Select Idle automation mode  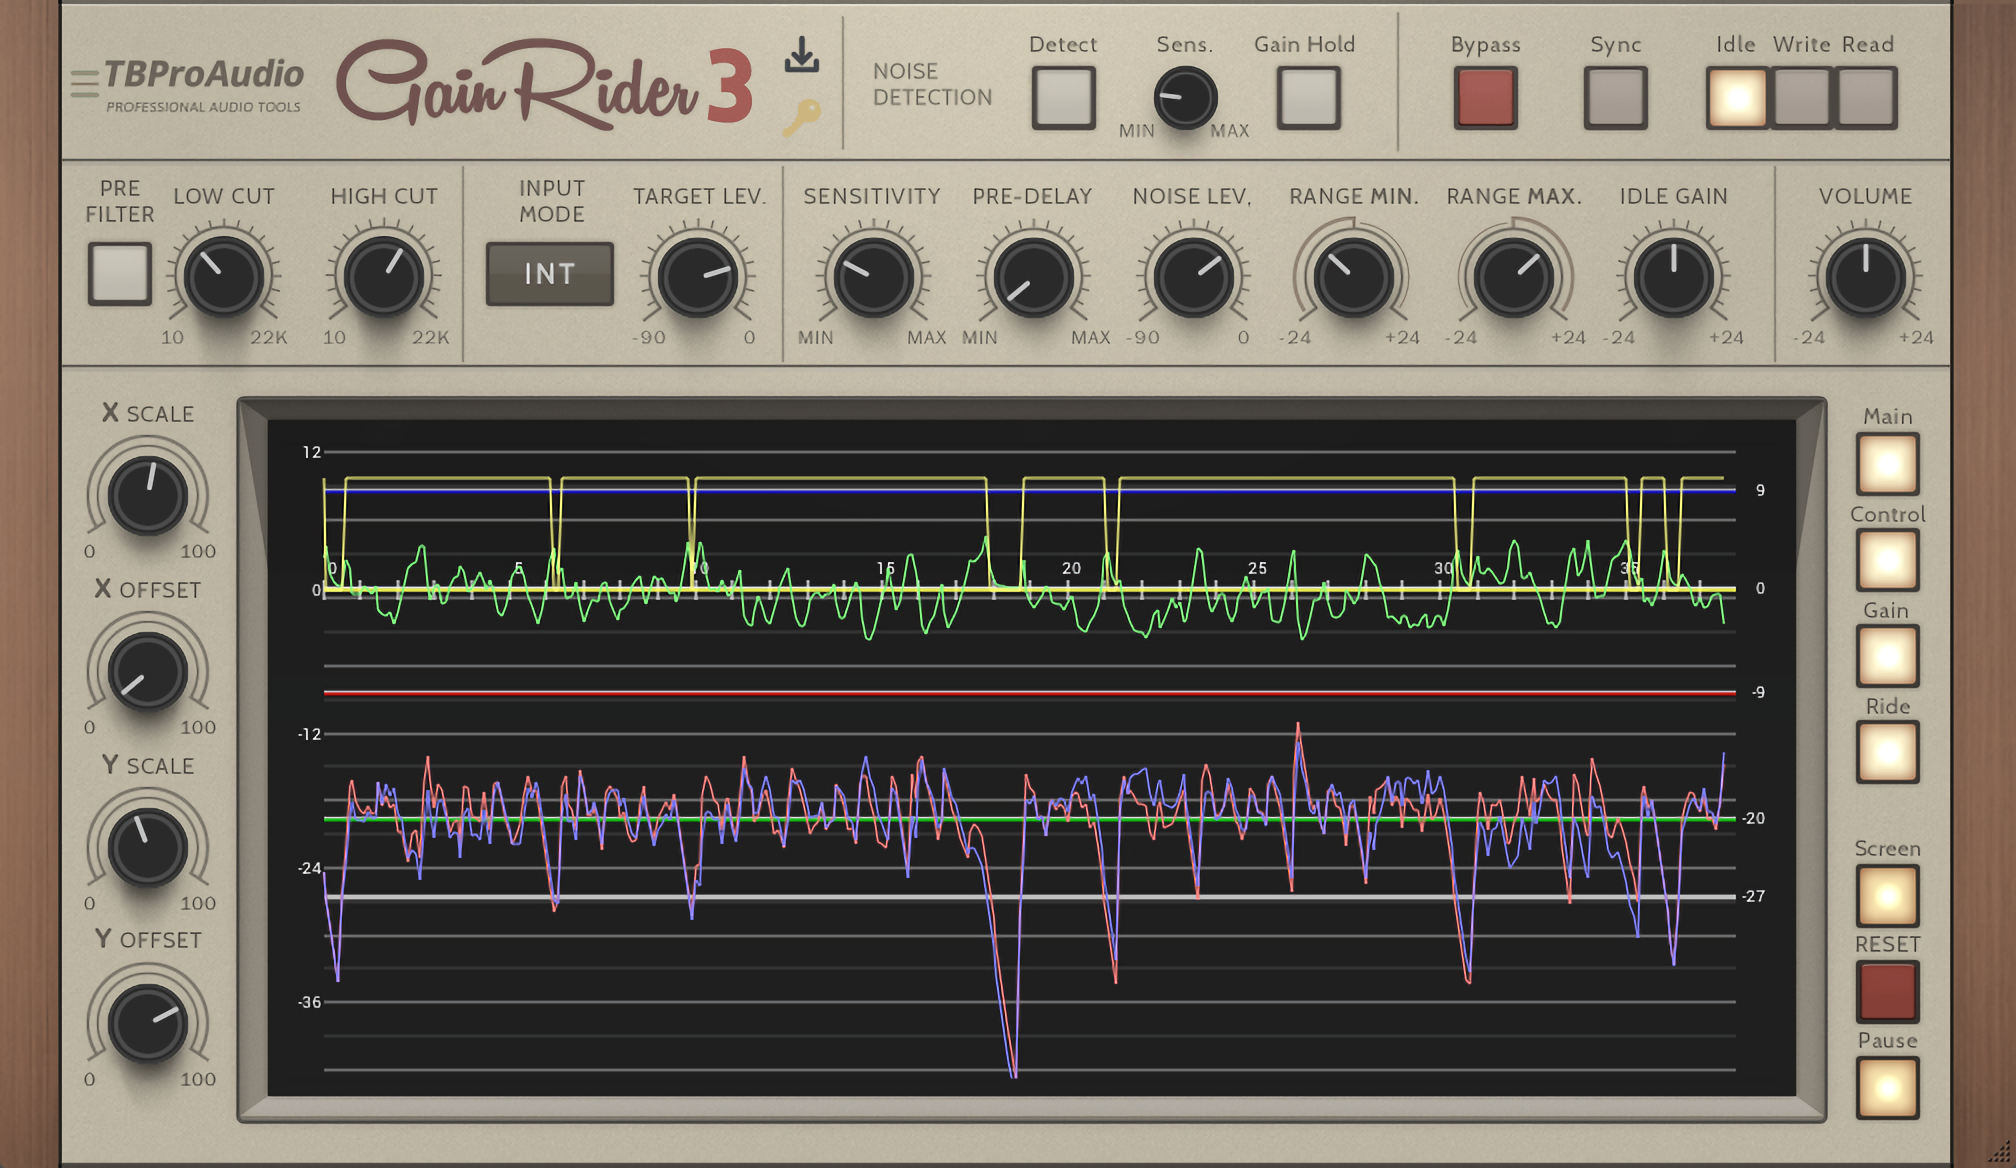[1737, 98]
